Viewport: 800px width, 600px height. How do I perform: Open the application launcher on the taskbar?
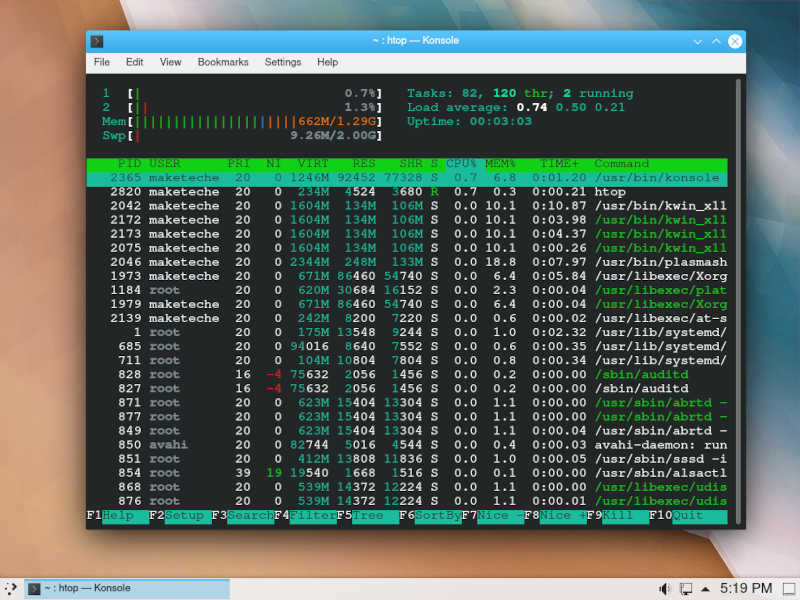pos(11,588)
